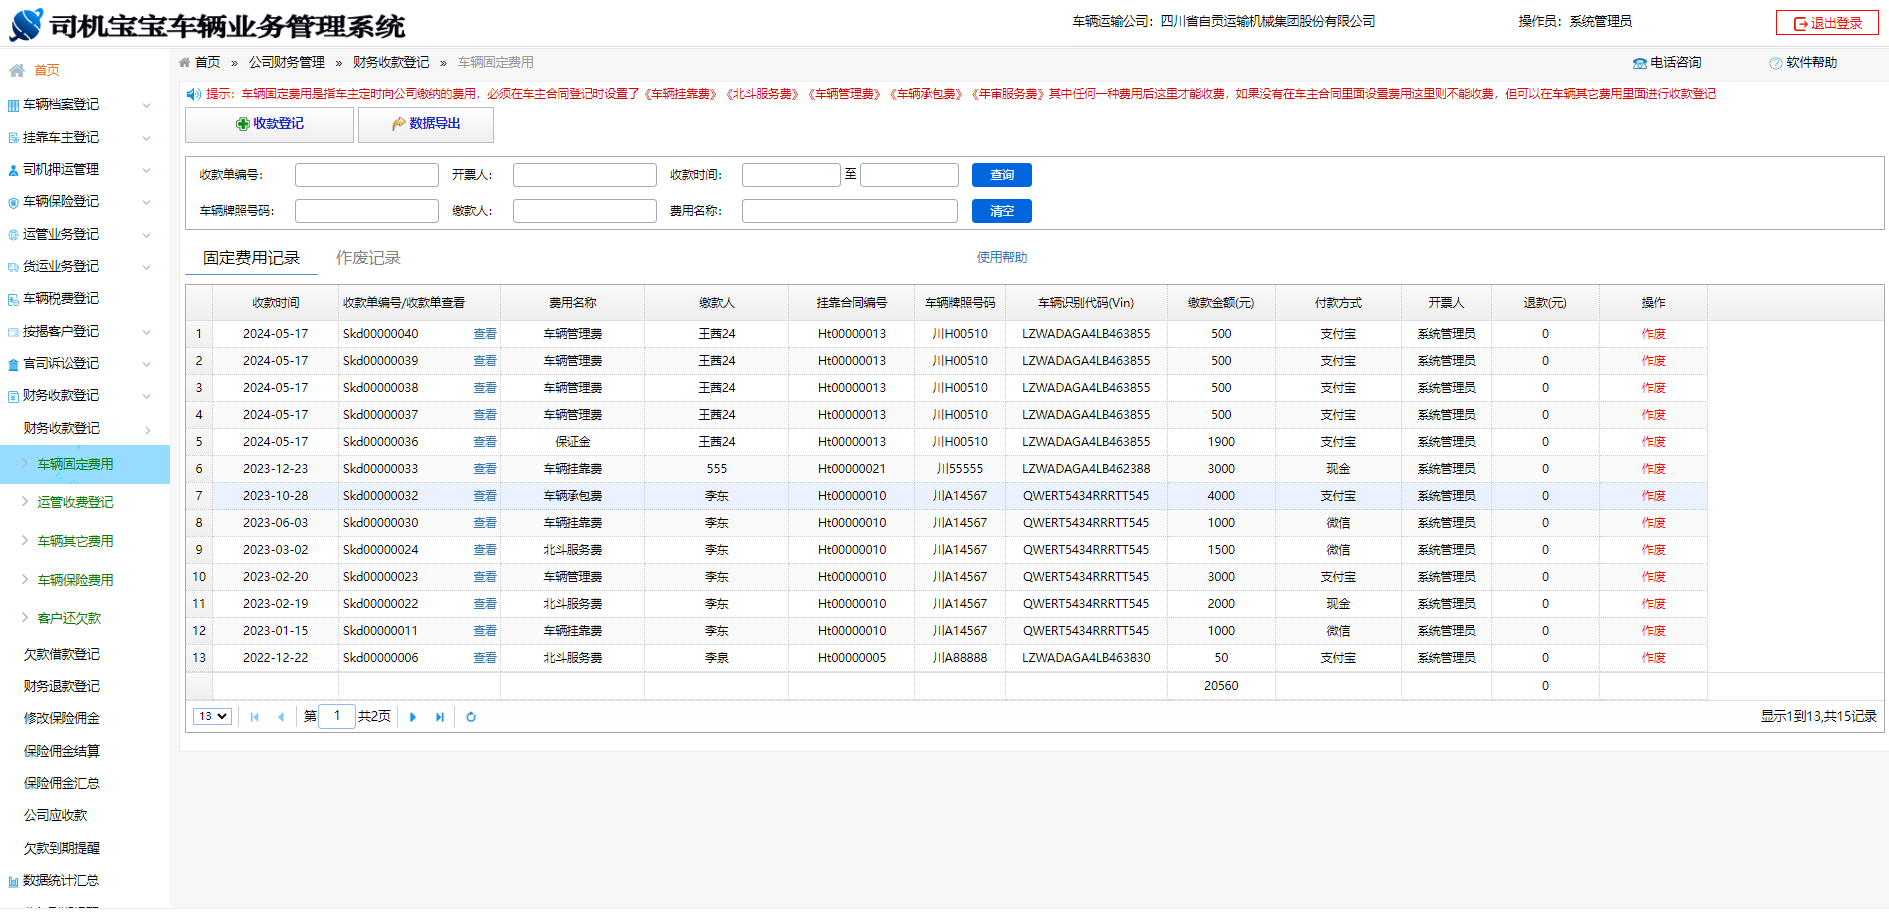Expand the 司机押运管理 menu chevron
The width and height of the screenshot is (1889, 914).
point(147,170)
